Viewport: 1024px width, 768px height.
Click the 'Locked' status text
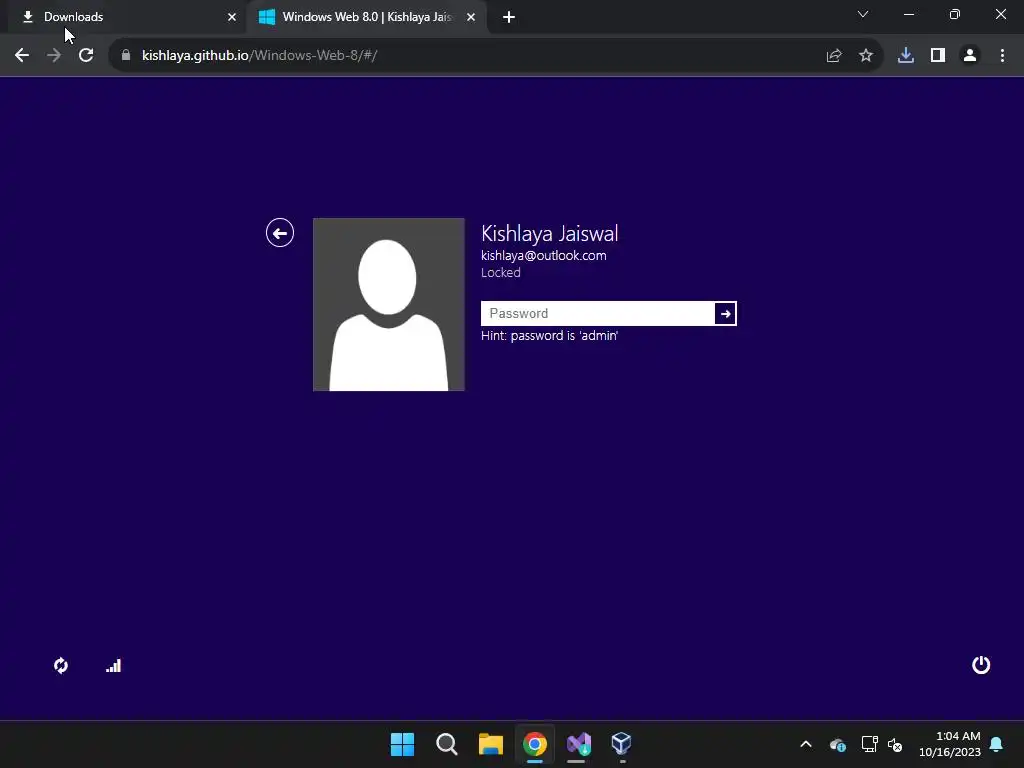[501, 273]
